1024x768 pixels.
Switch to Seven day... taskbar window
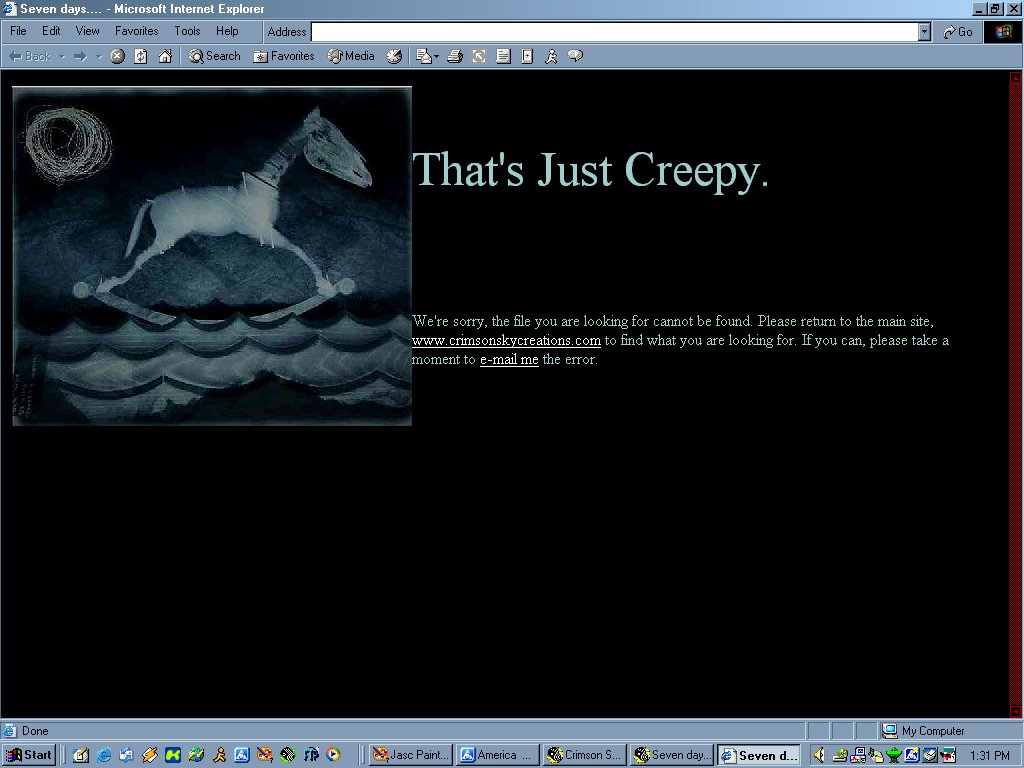coord(672,755)
